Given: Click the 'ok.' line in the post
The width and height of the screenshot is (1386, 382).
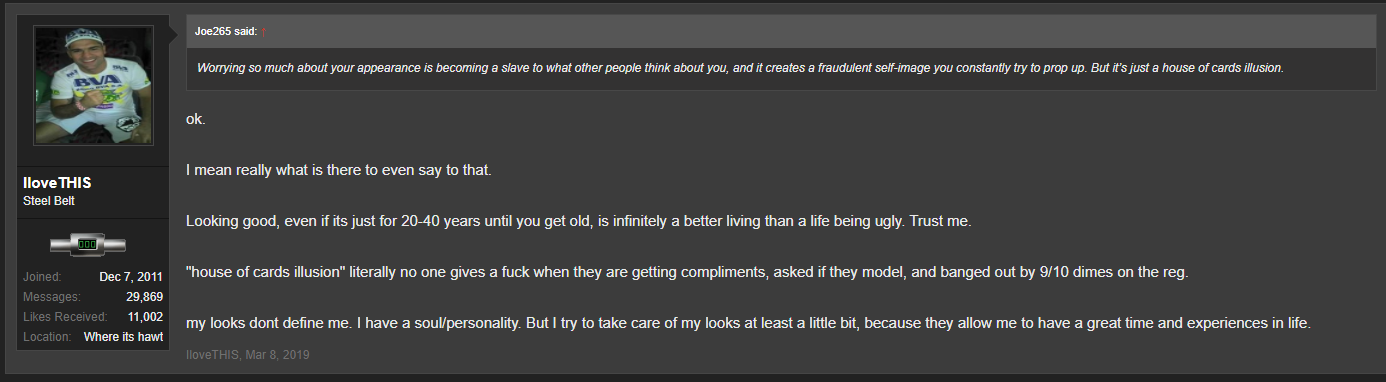Looking at the screenshot, I should [x=196, y=119].
